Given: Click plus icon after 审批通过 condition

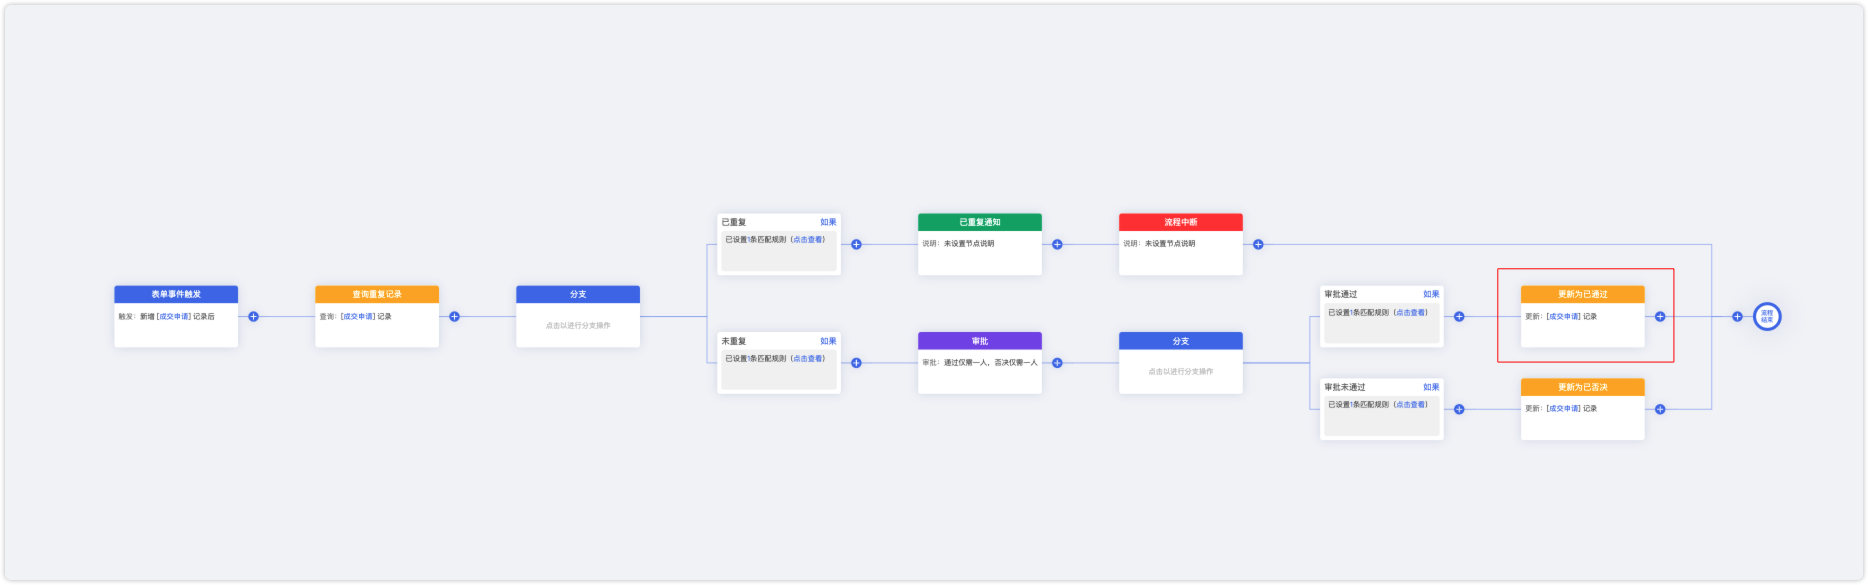Looking at the screenshot, I should [1459, 317].
